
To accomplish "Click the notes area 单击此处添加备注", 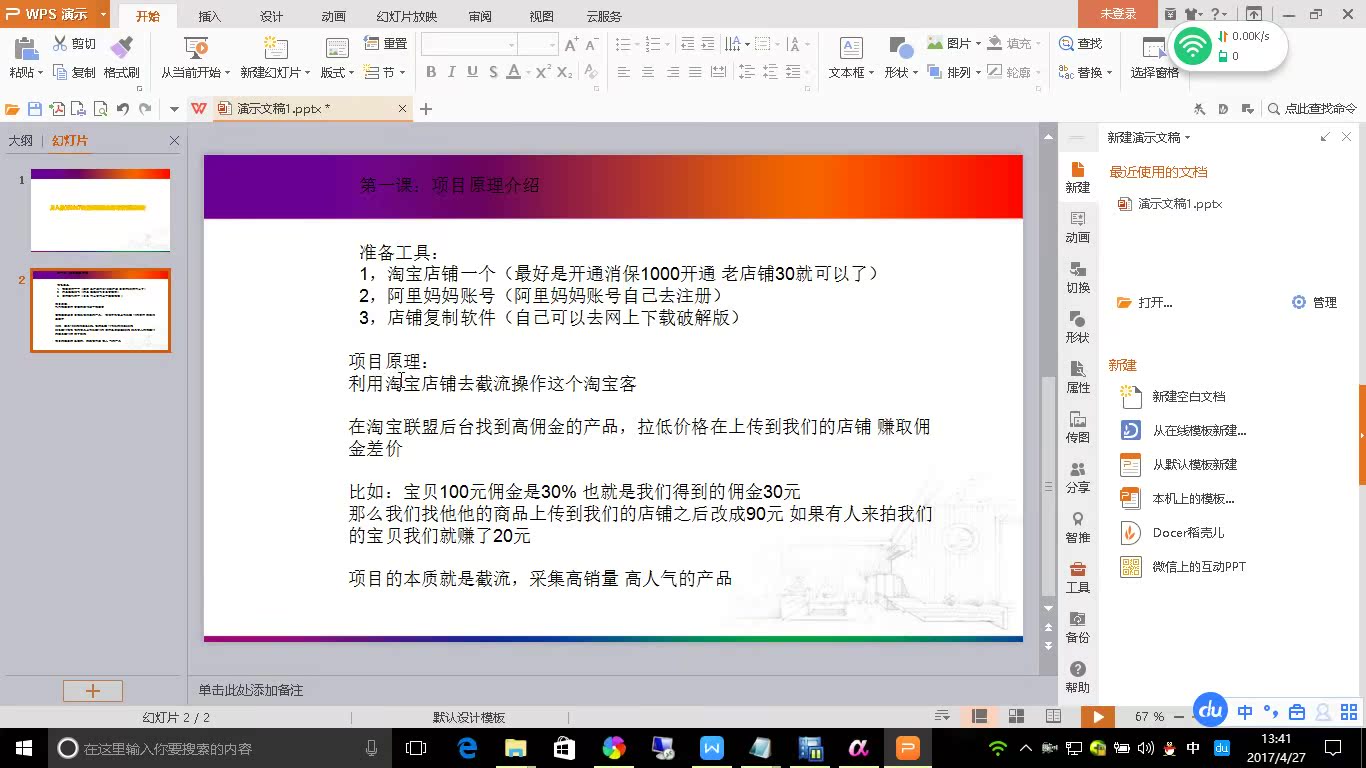I will (250, 690).
